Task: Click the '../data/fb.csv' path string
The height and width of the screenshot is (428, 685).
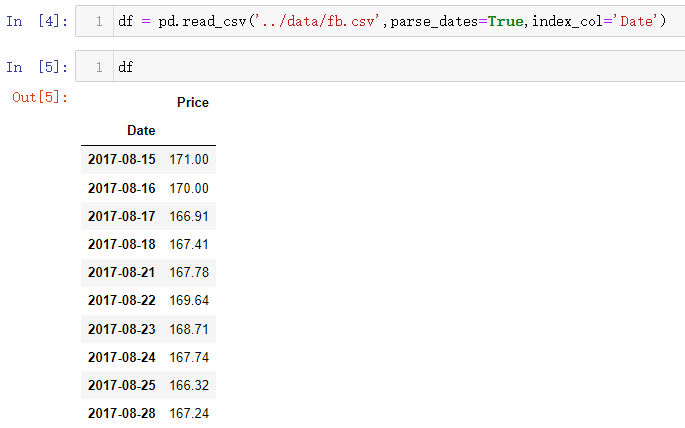Action: pyautogui.click(x=319, y=21)
